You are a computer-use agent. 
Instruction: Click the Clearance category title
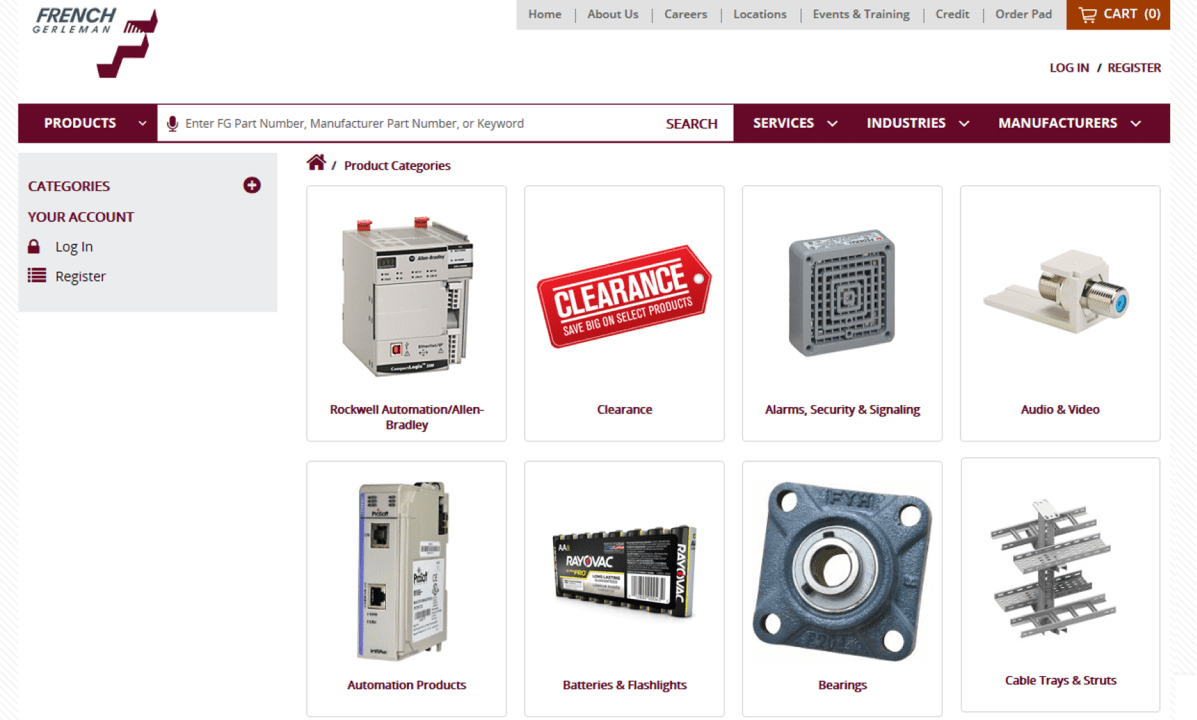(x=624, y=410)
